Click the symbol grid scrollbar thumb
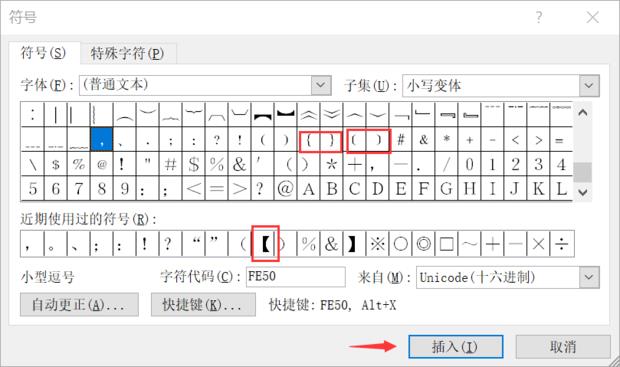Screen dimensions: 620x367 coord(582,172)
